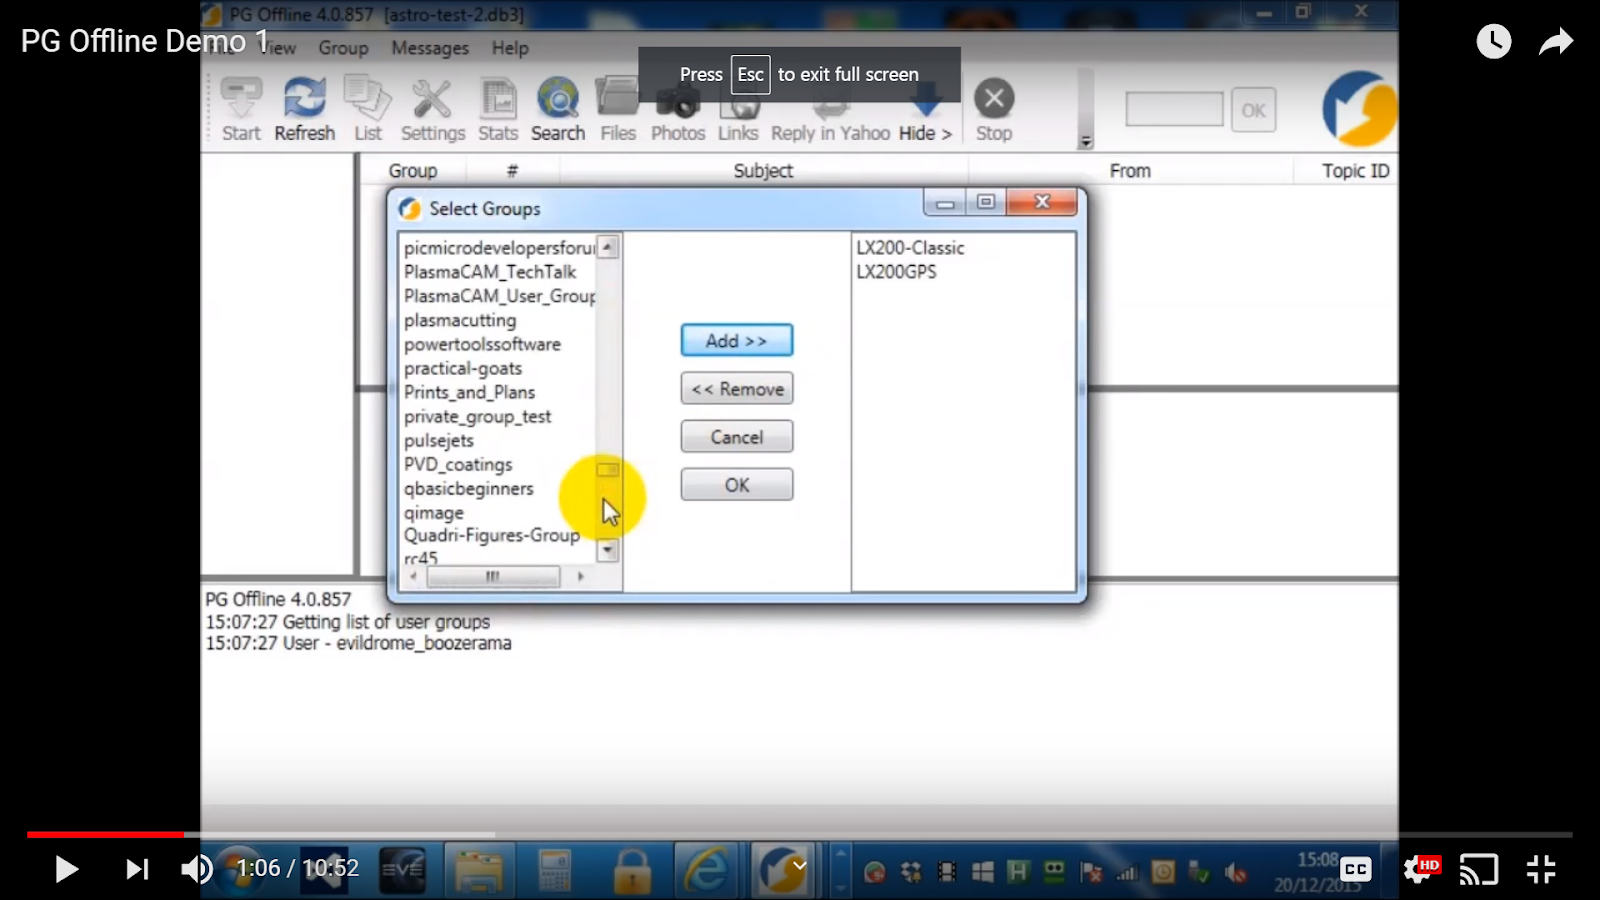Click the Subject column header
1600x900 pixels.
pos(763,171)
